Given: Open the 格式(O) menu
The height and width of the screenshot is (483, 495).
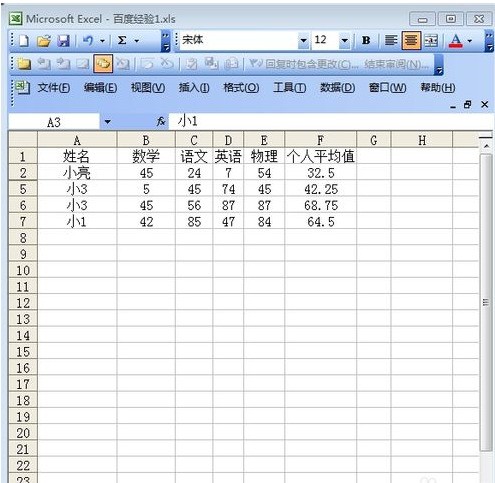Looking at the screenshot, I should point(241,88).
